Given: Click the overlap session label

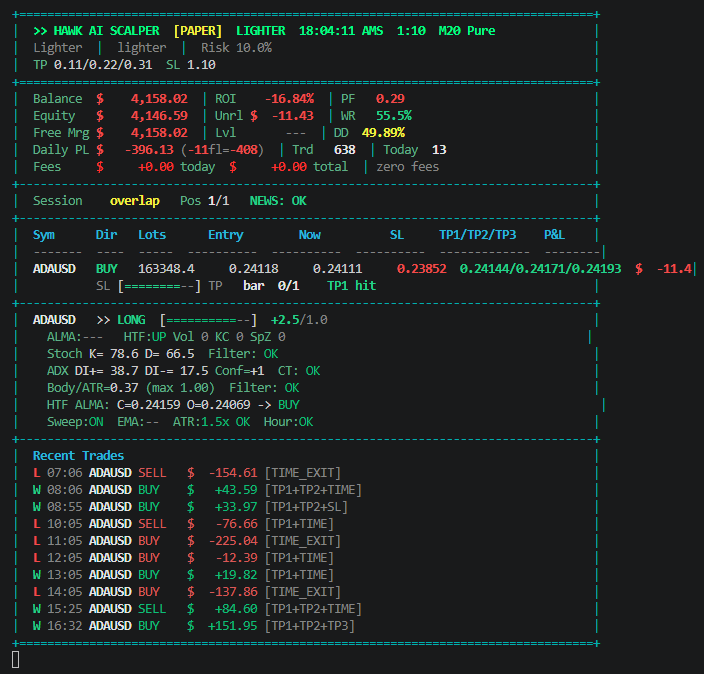Looking at the screenshot, I should pyautogui.click(x=135, y=201).
